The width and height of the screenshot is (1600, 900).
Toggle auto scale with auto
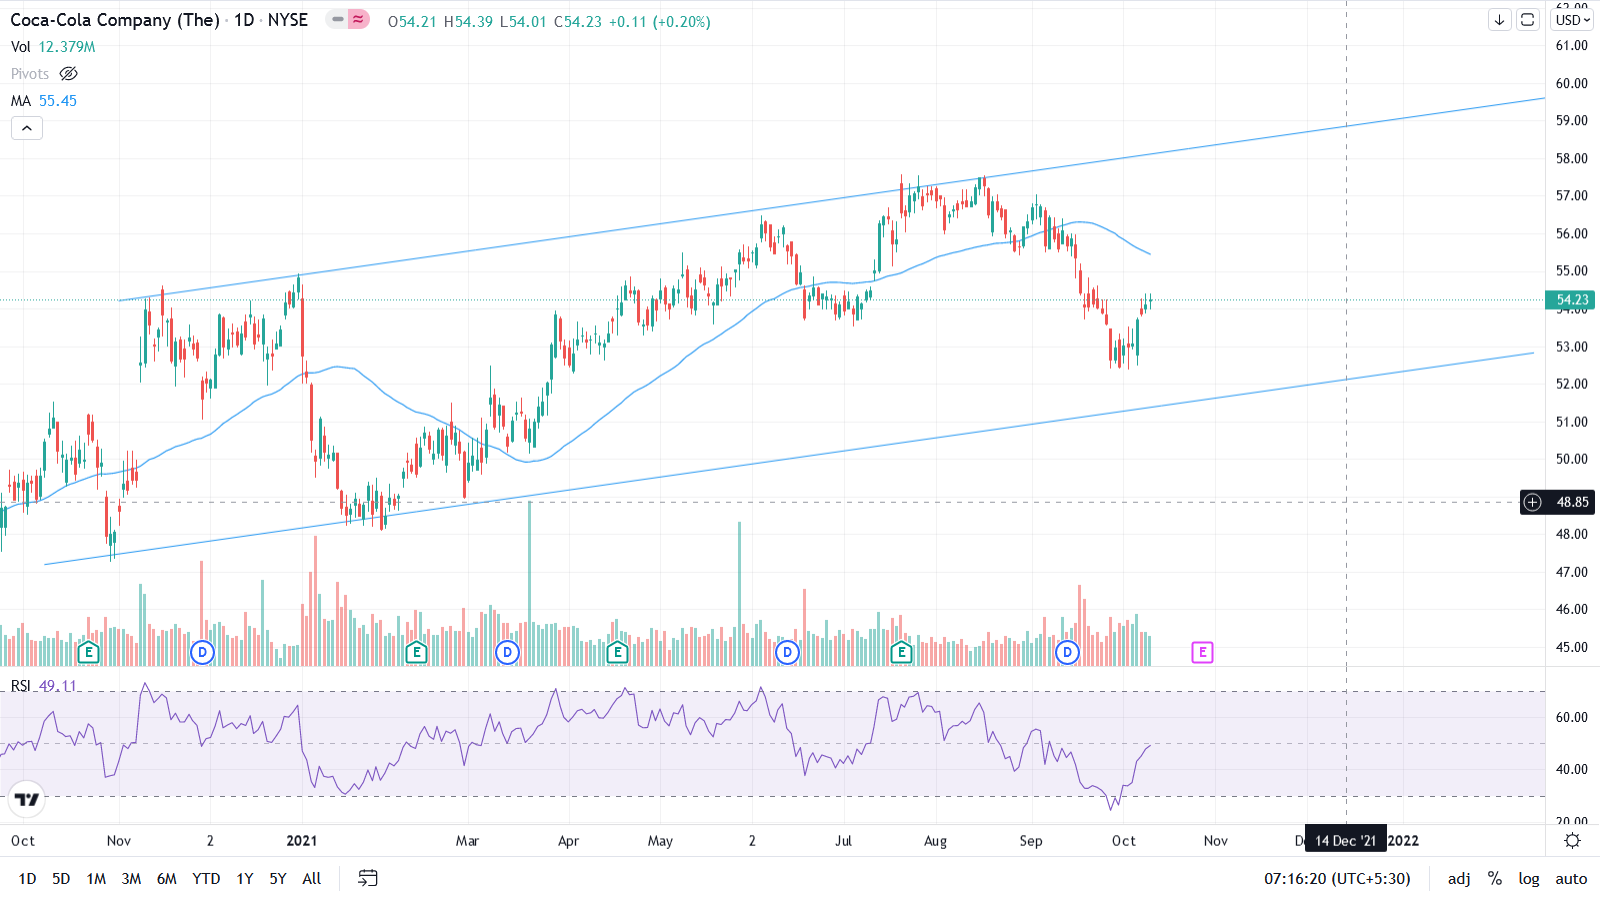click(x=1571, y=878)
